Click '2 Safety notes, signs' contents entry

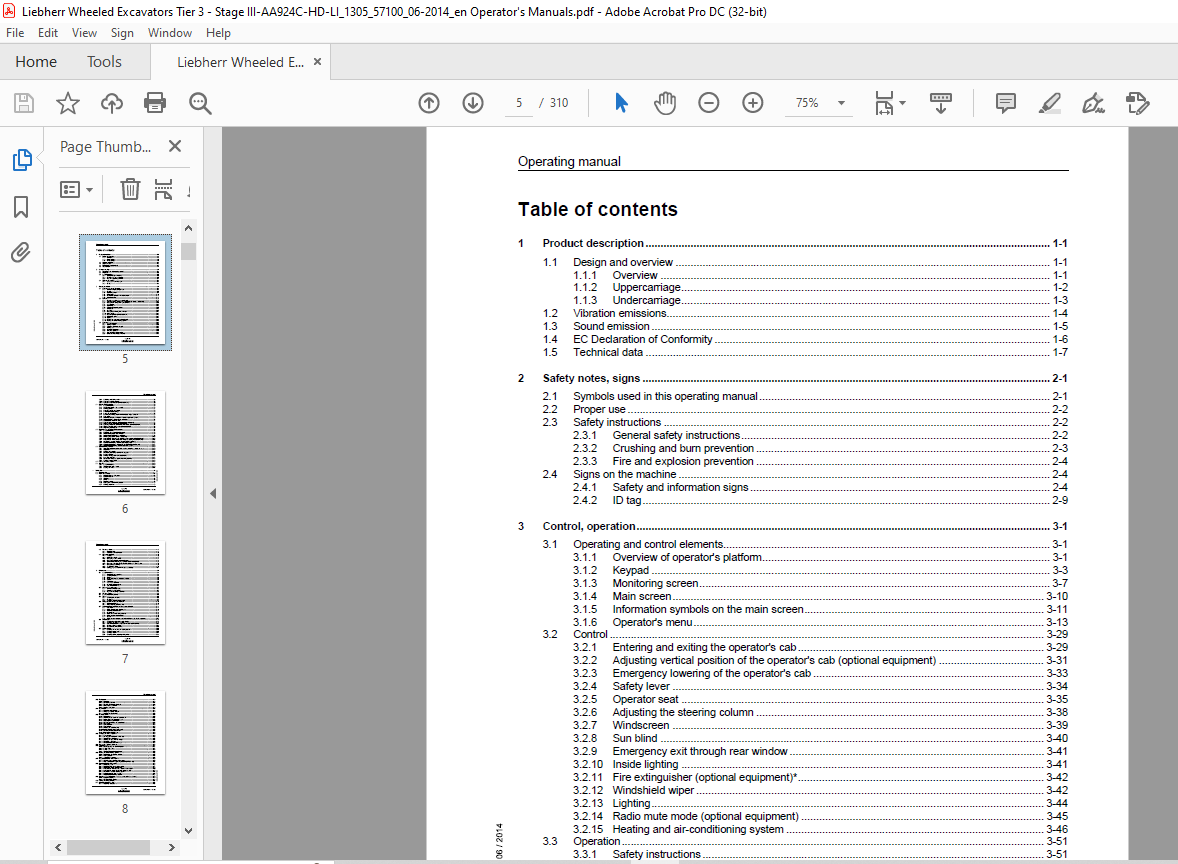point(793,378)
